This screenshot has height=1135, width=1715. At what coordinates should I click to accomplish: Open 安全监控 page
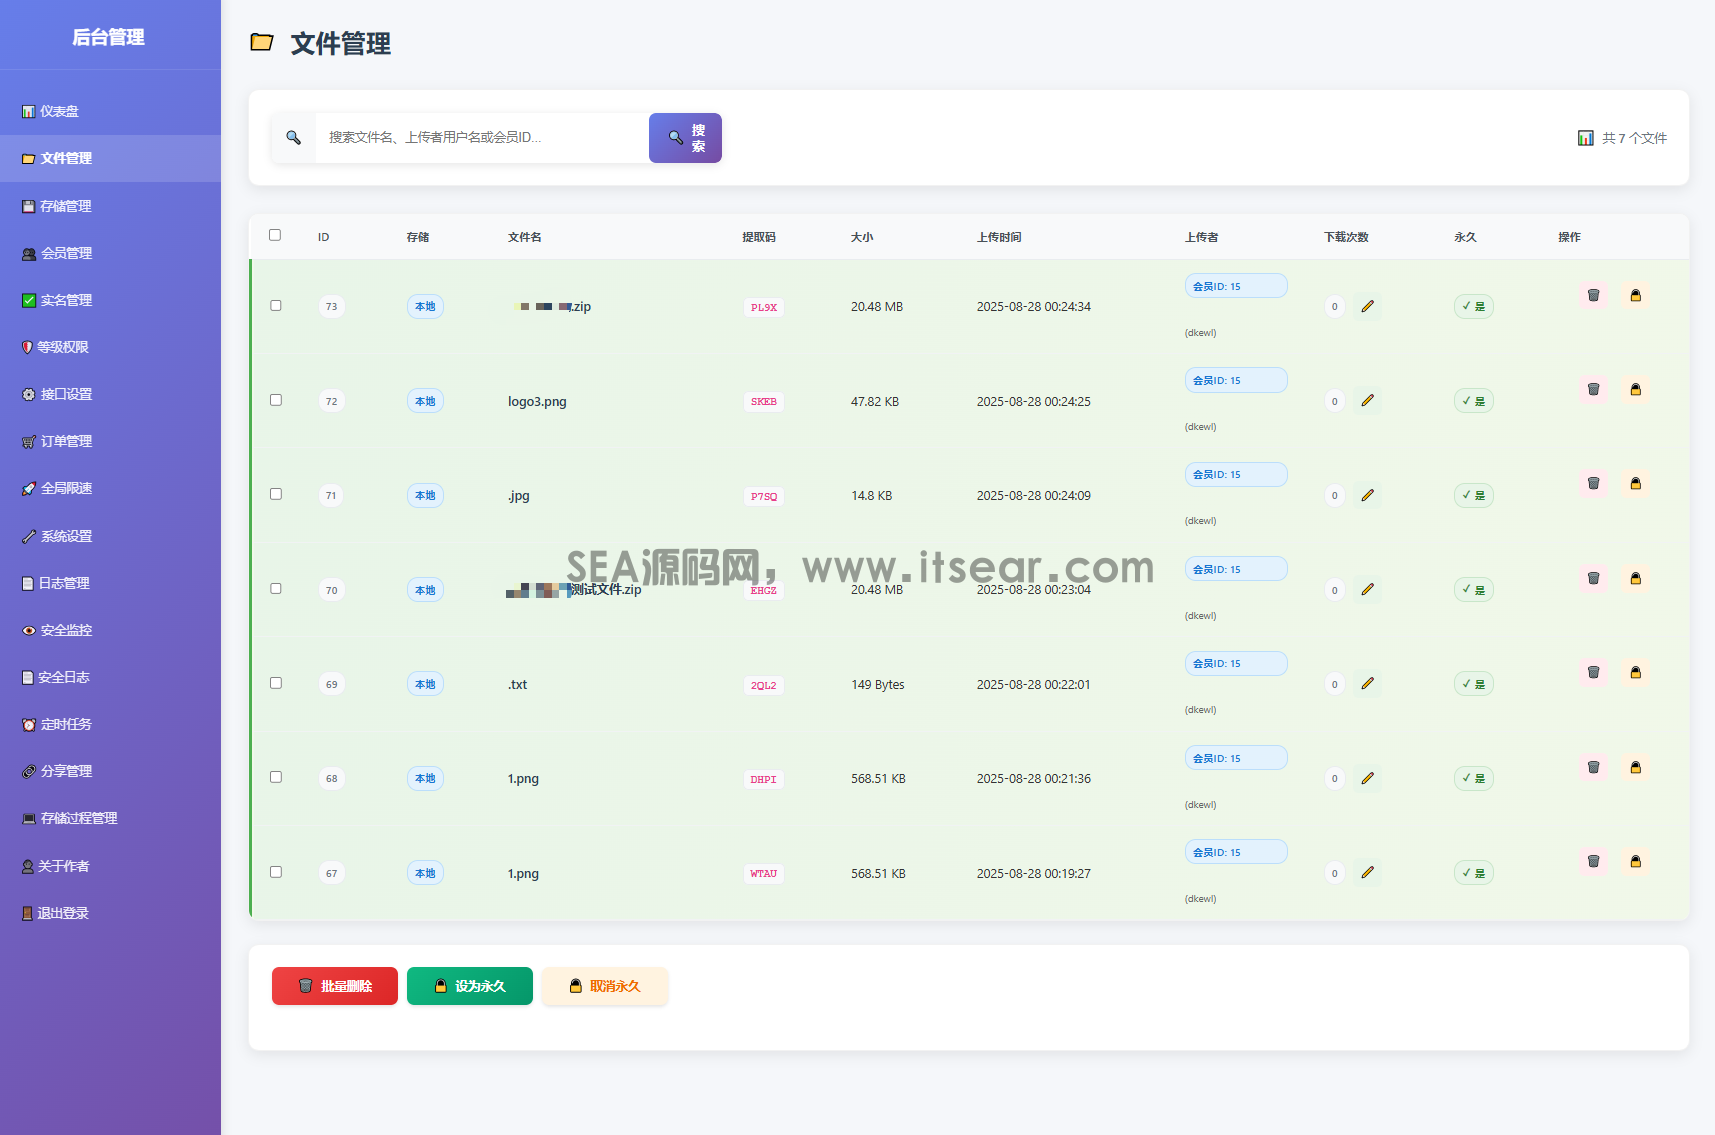pos(110,630)
